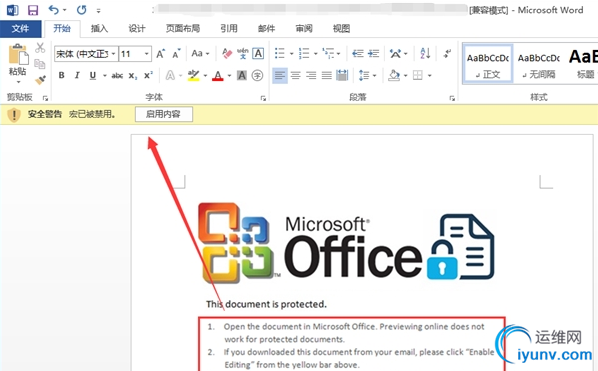Open the 邮件 (Mailings) tab

click(x=266, y=29)
